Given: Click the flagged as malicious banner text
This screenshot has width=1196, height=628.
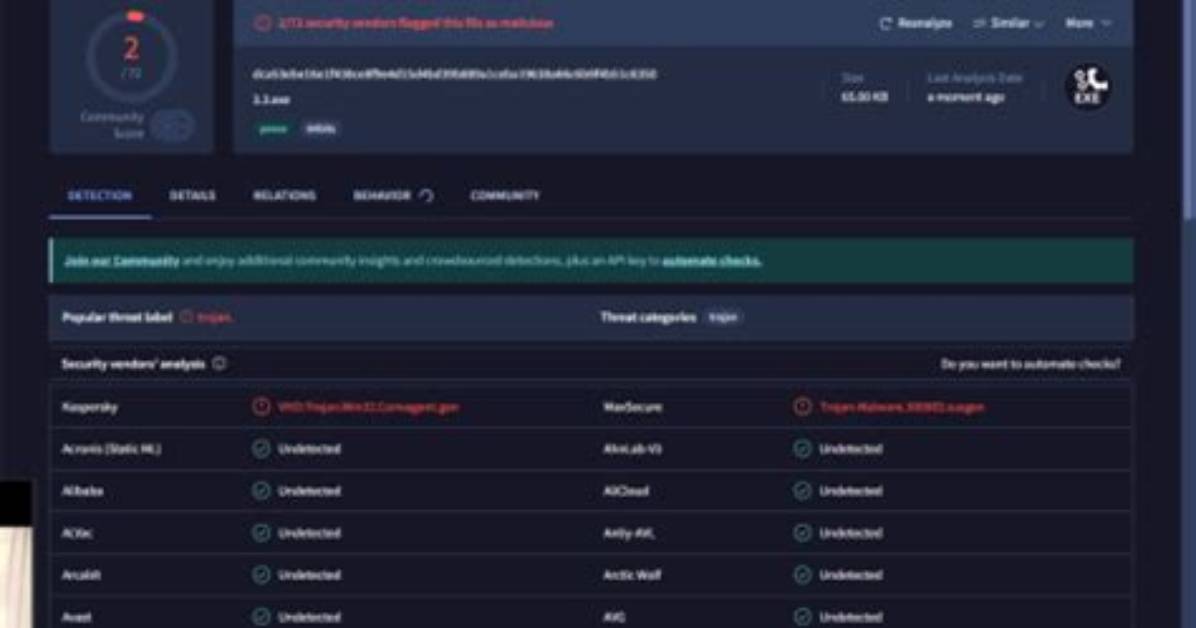Looking at the screenshot, I should tap(416, 23).
